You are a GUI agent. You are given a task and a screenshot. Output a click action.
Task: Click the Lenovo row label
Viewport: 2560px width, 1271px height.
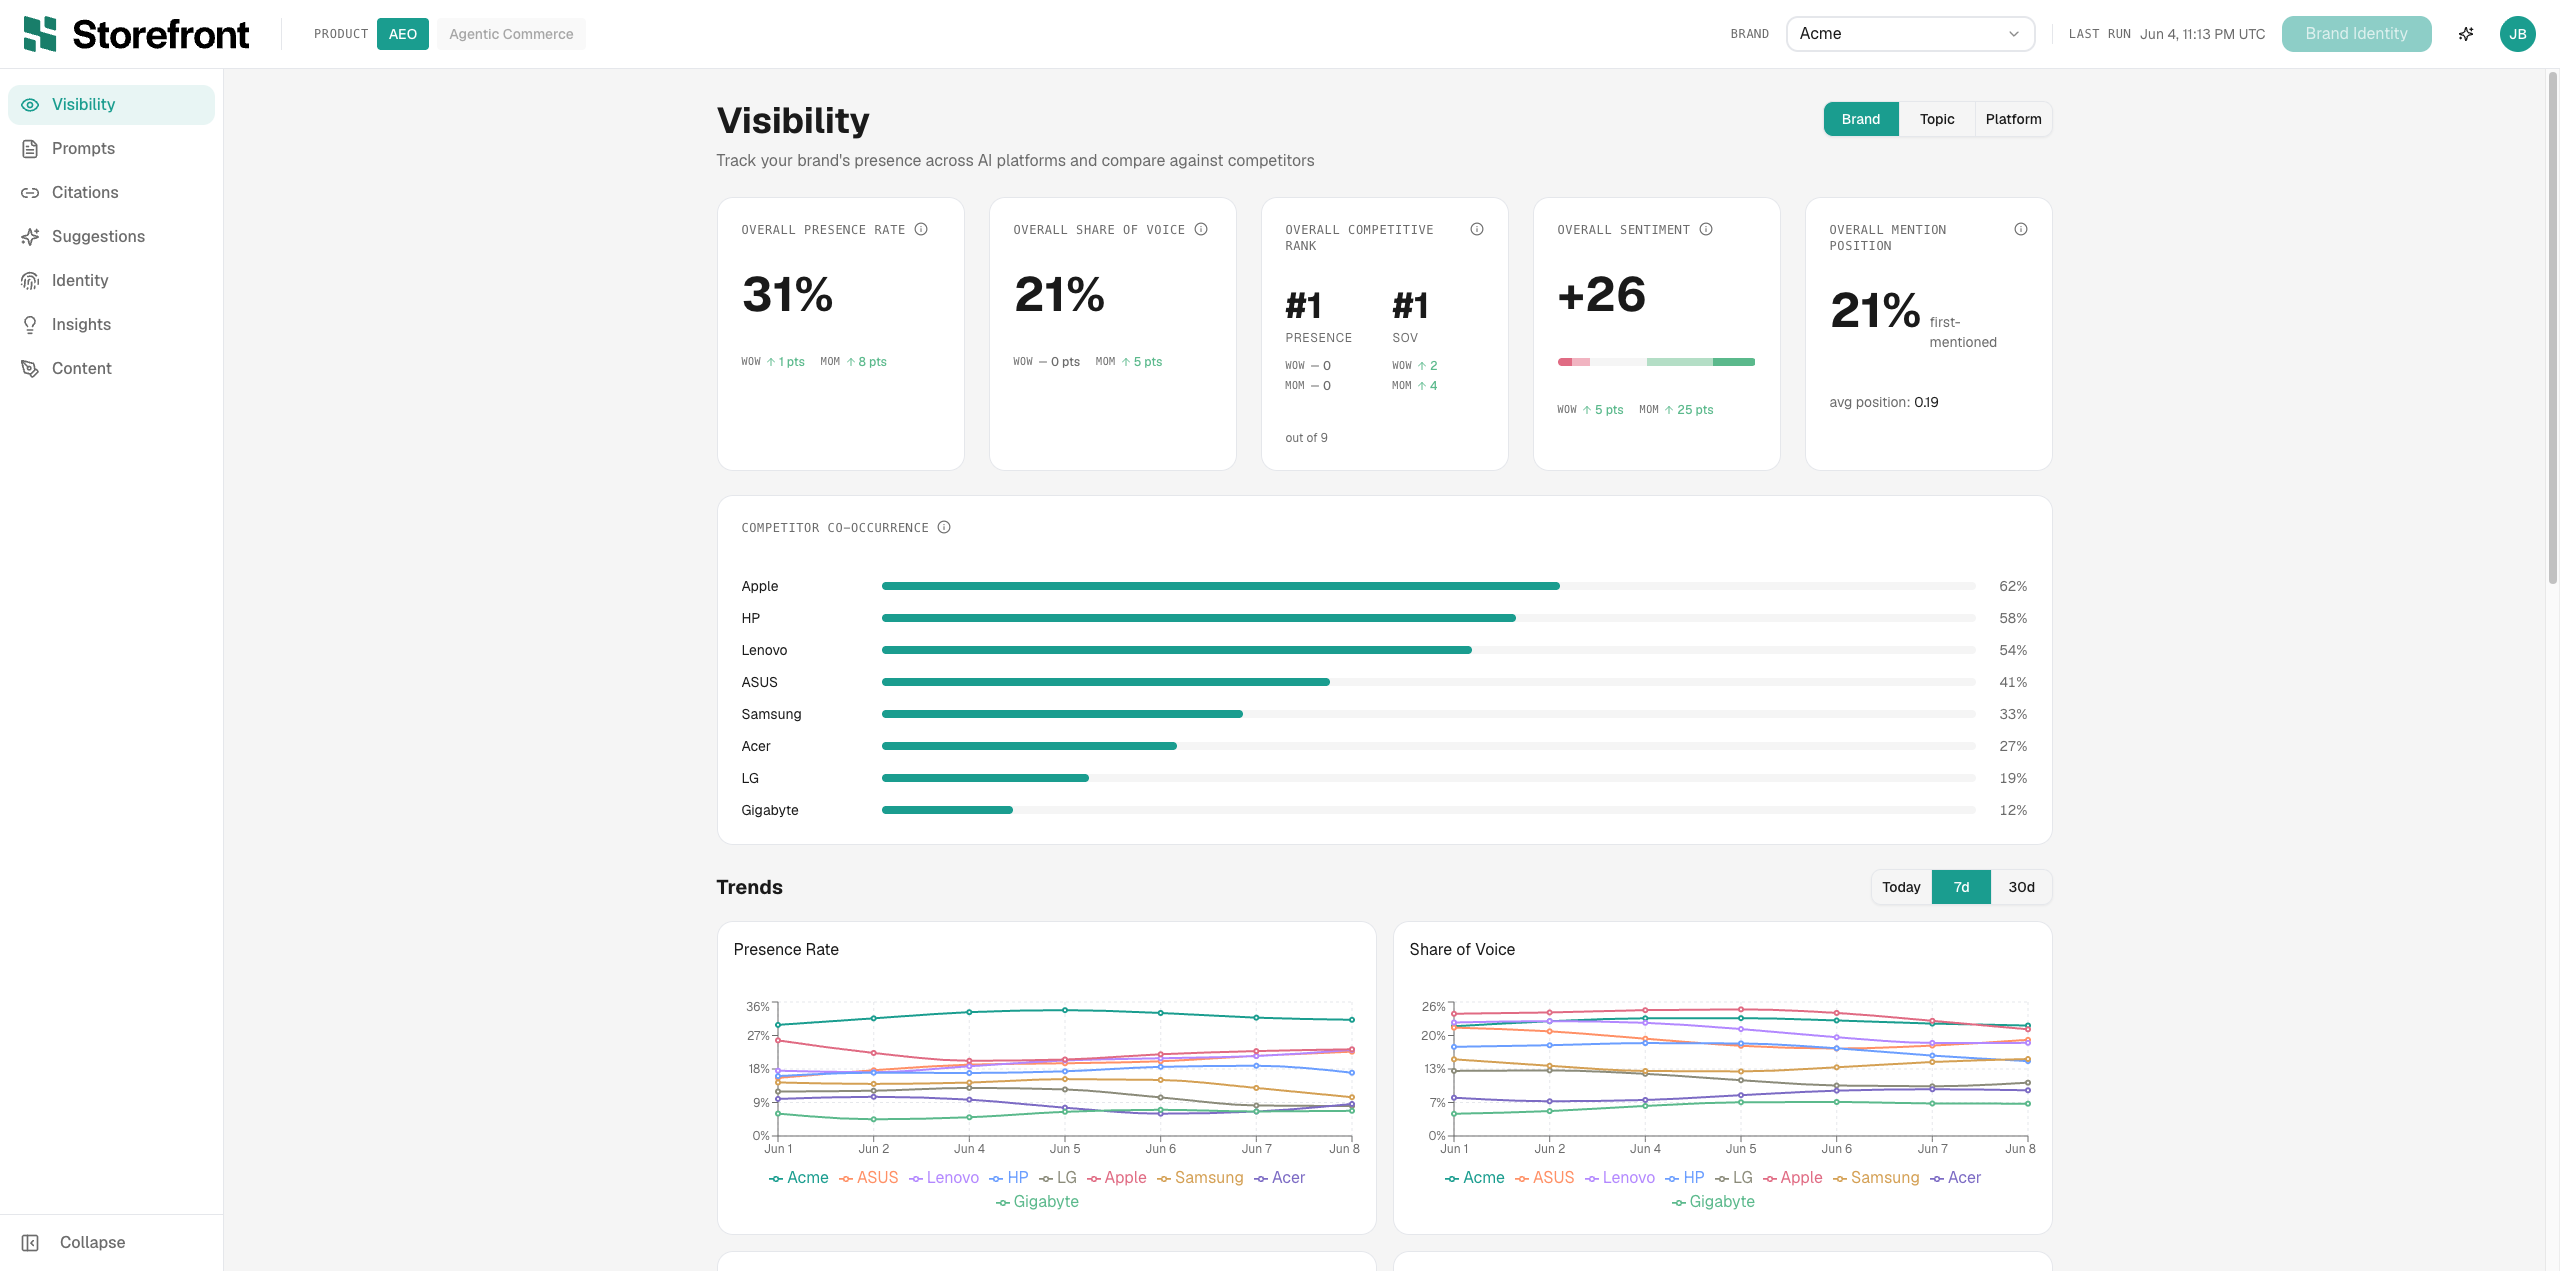(x=764, y=650)
